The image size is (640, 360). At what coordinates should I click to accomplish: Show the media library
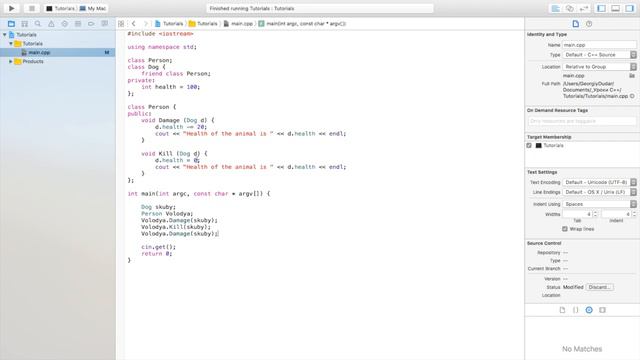602,310
